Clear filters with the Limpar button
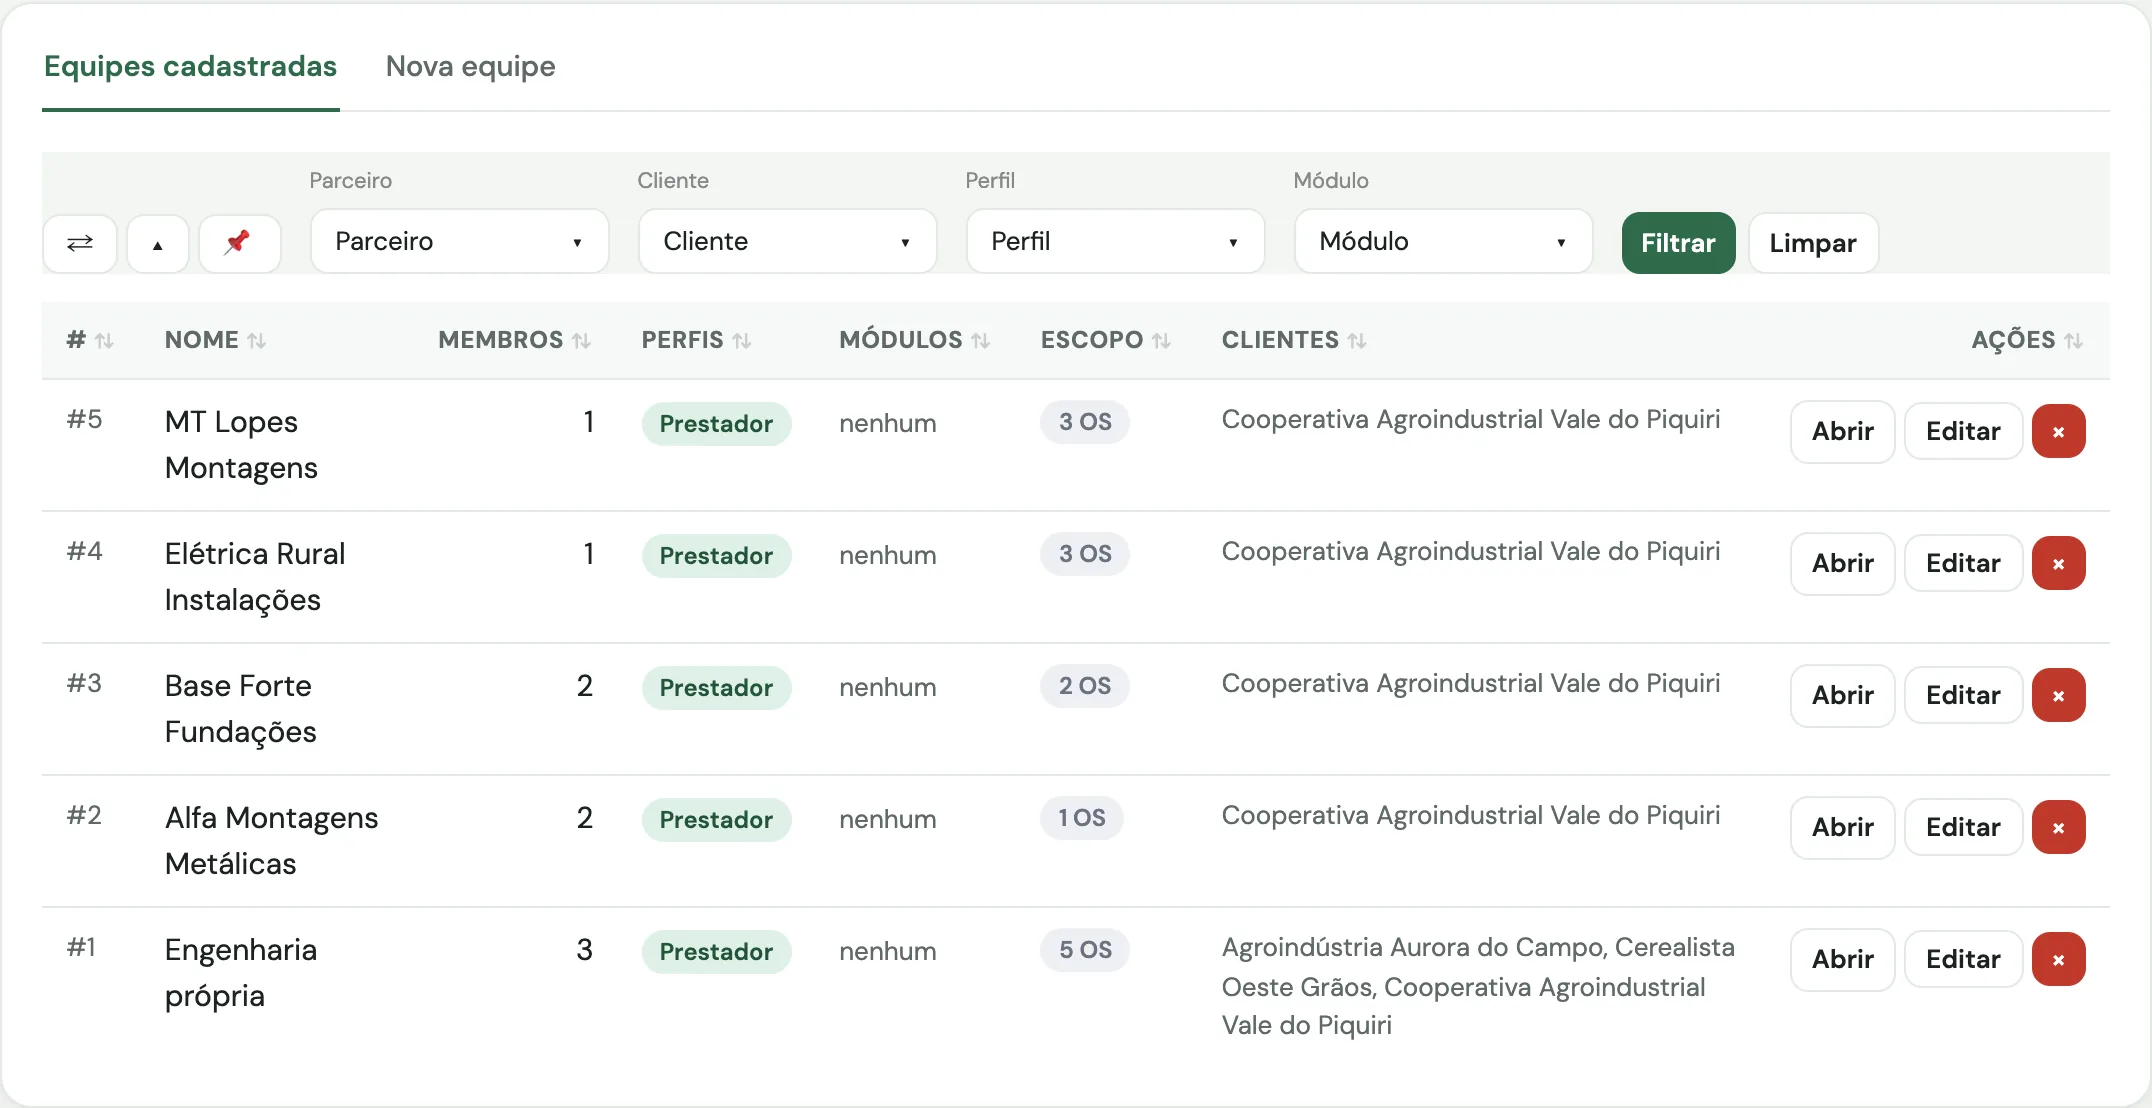 click(1813, 243)
